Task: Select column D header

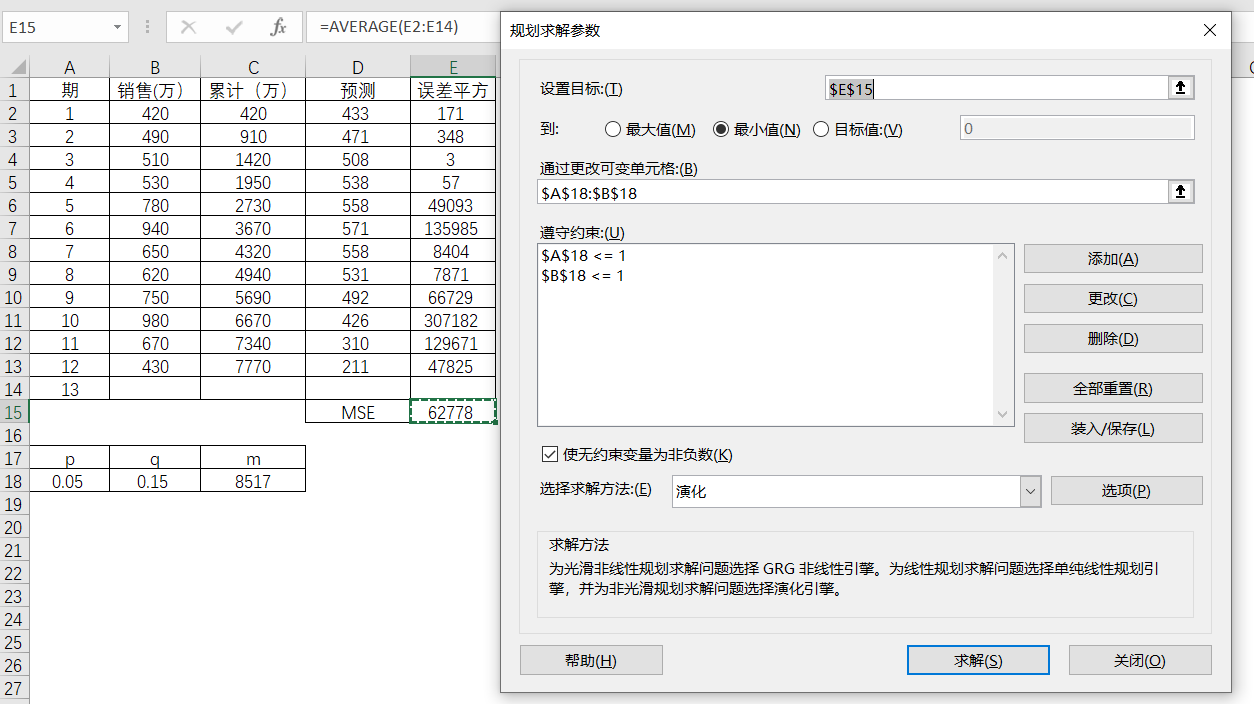Action: tap(357, 67)
